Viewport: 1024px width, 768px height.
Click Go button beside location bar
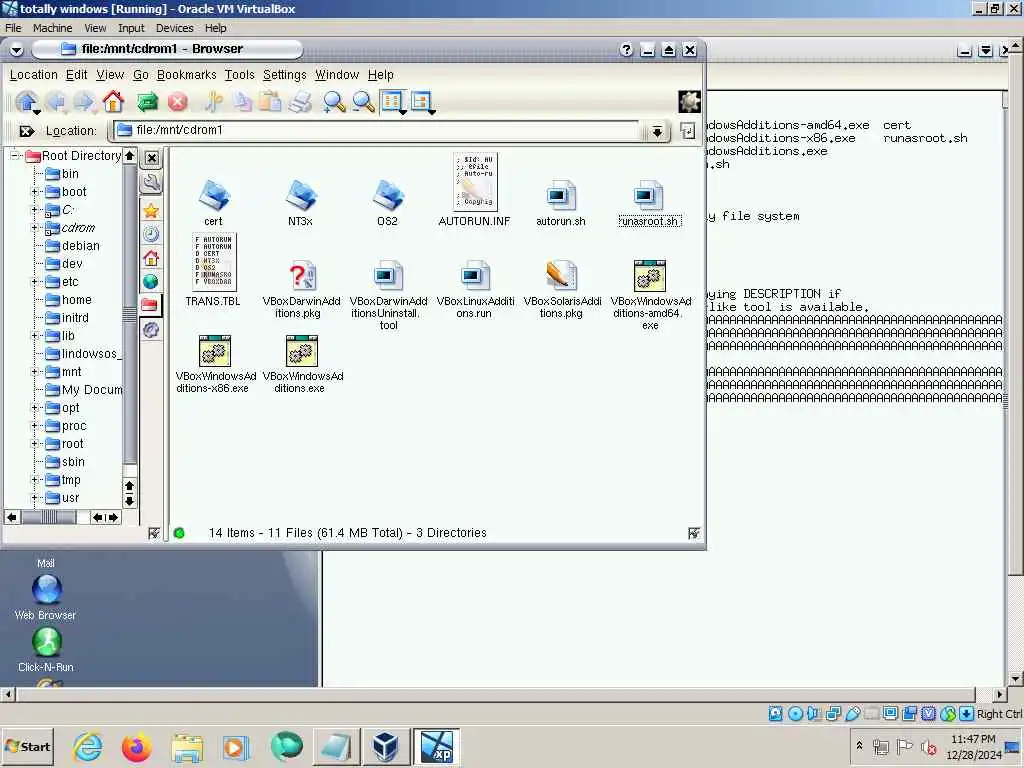pyautogui.click(x=688, y=131)
